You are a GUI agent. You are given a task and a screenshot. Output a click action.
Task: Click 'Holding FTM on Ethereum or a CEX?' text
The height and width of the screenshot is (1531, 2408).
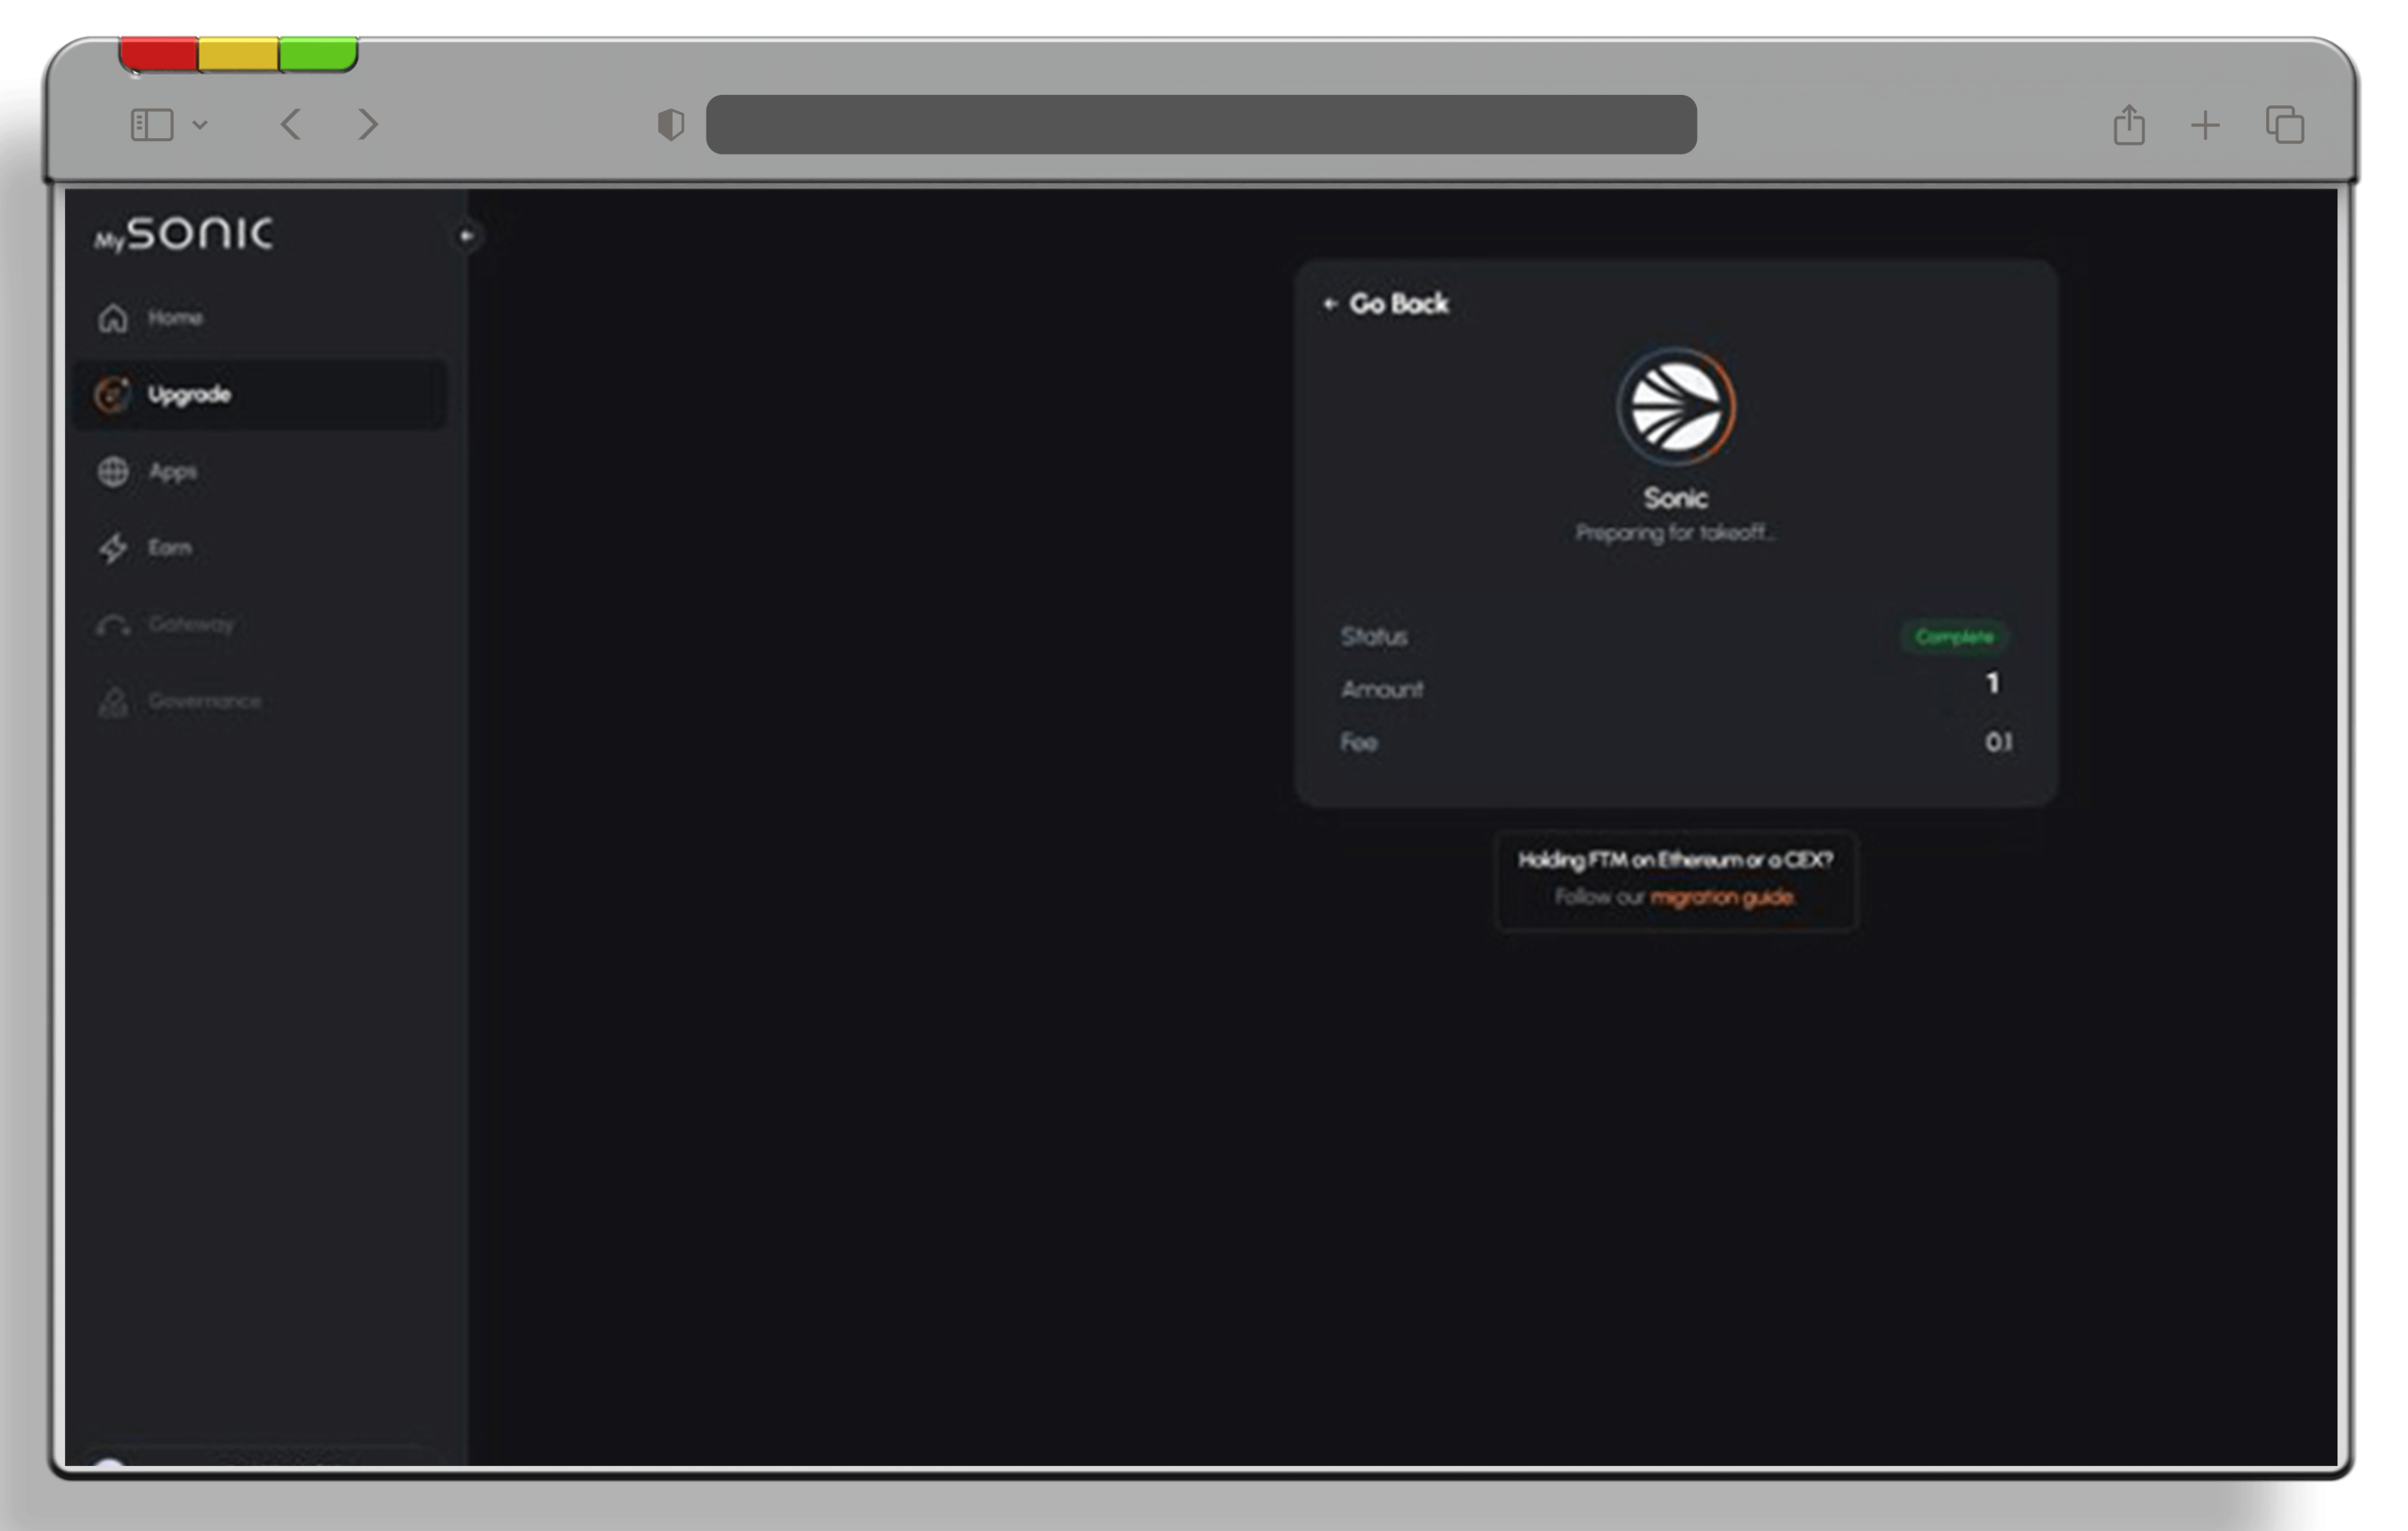pos(1676,860)
